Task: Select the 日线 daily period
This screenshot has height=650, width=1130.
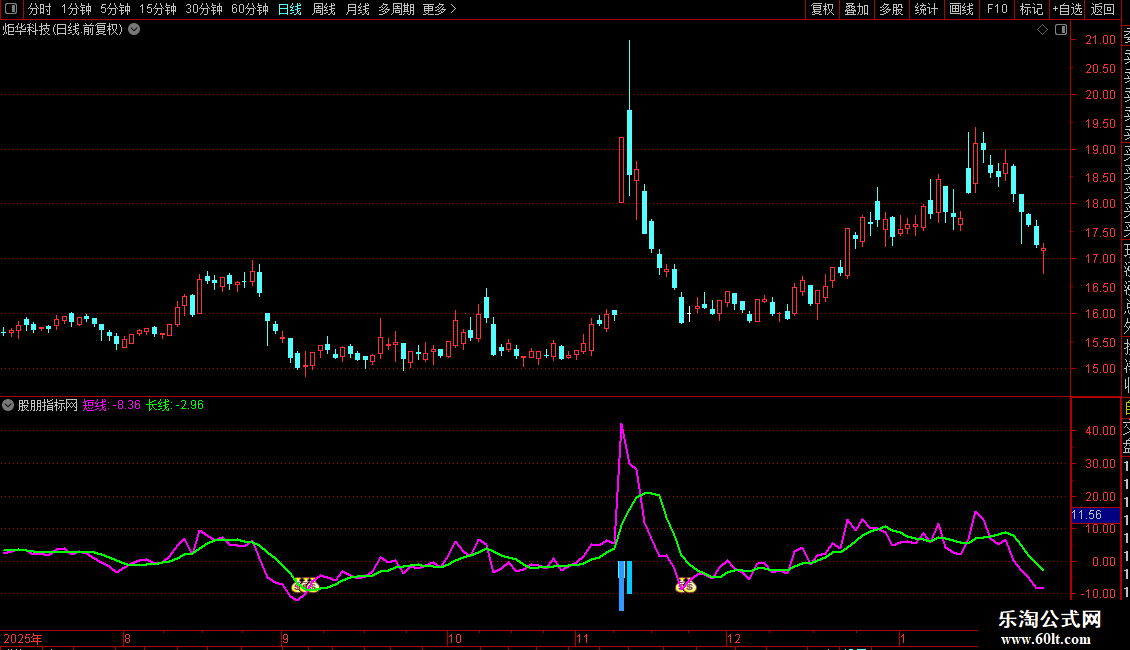Action: 290,9
